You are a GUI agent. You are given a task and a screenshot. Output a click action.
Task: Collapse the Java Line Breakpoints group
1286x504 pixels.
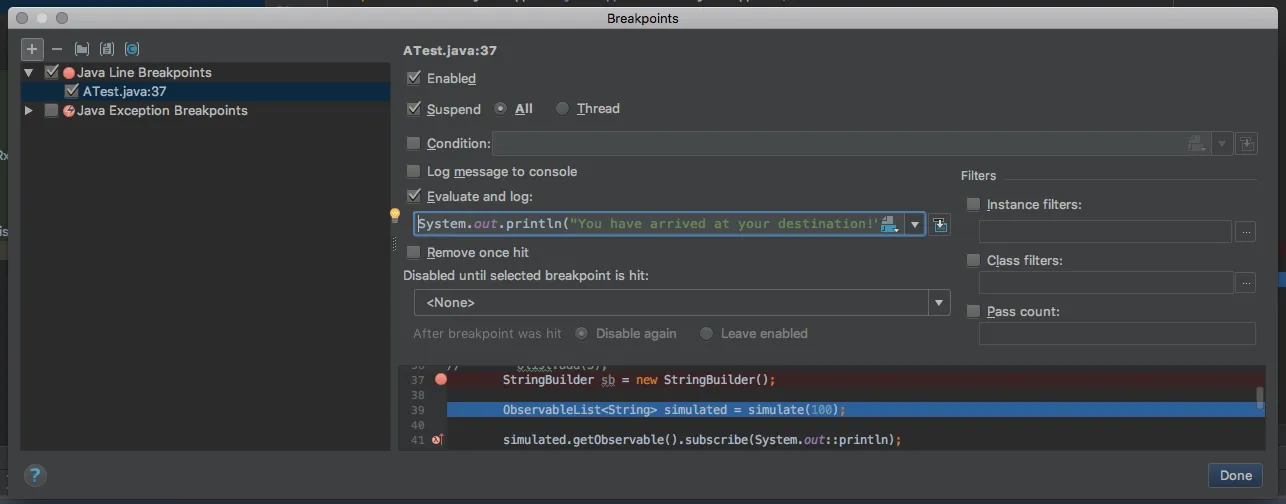coord(29,73)
